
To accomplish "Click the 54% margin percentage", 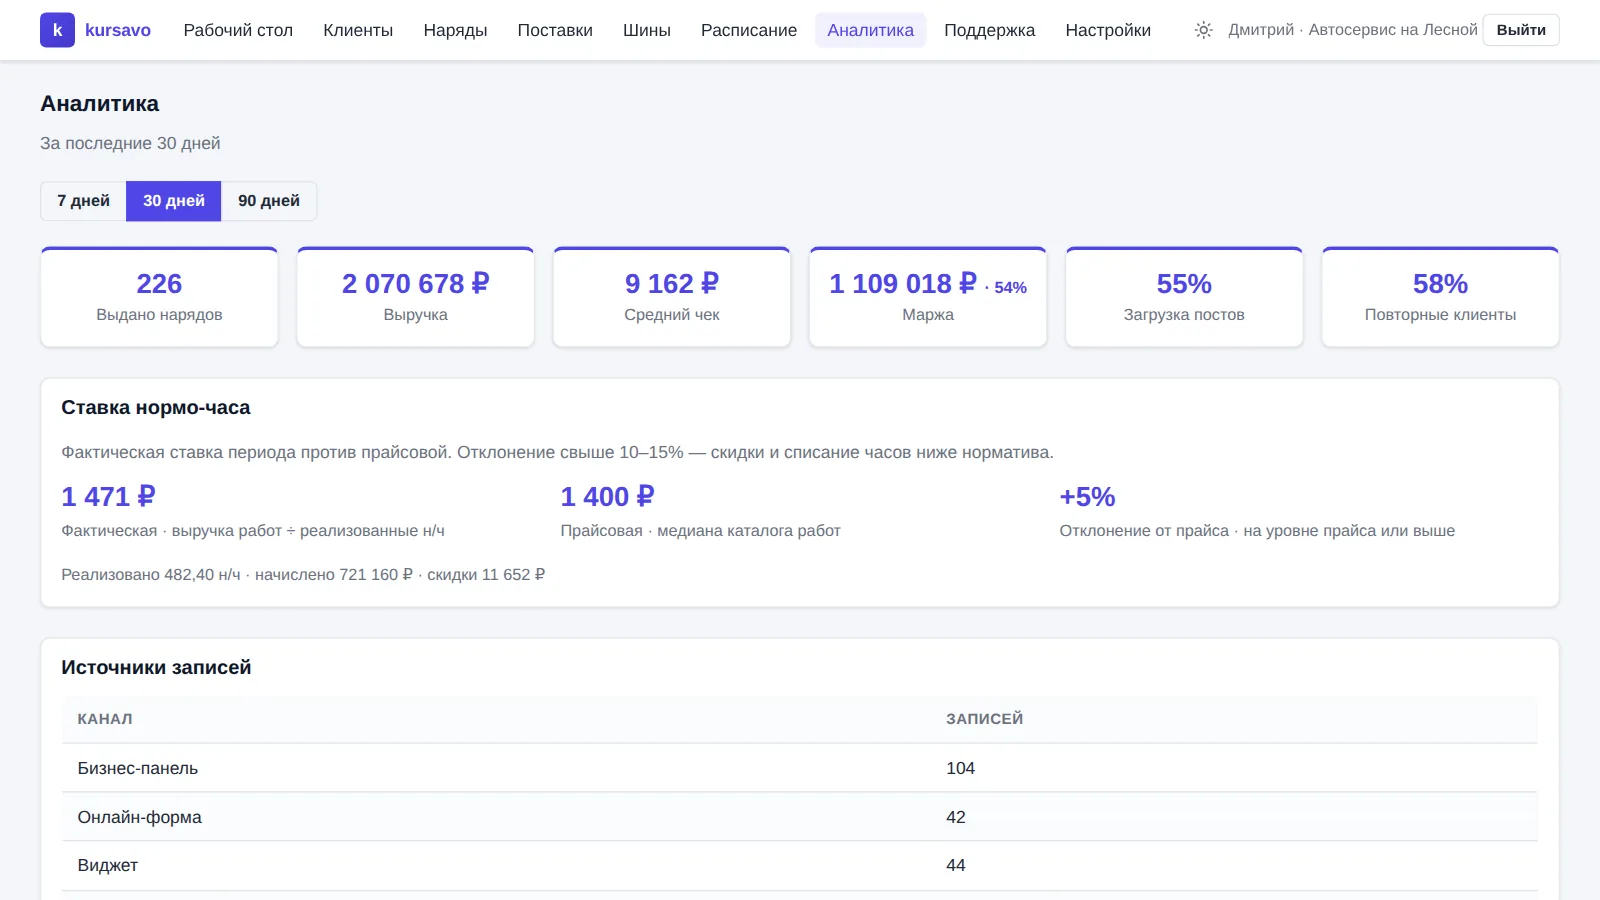I will (x=1010, y=288).
